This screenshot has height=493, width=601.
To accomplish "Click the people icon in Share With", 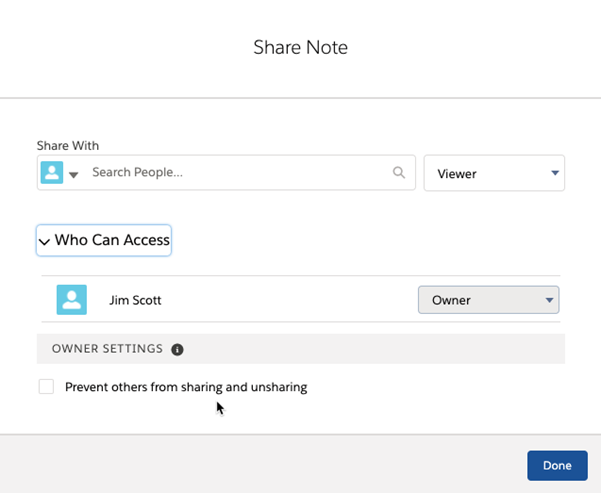I will click(x=52, y=173).
